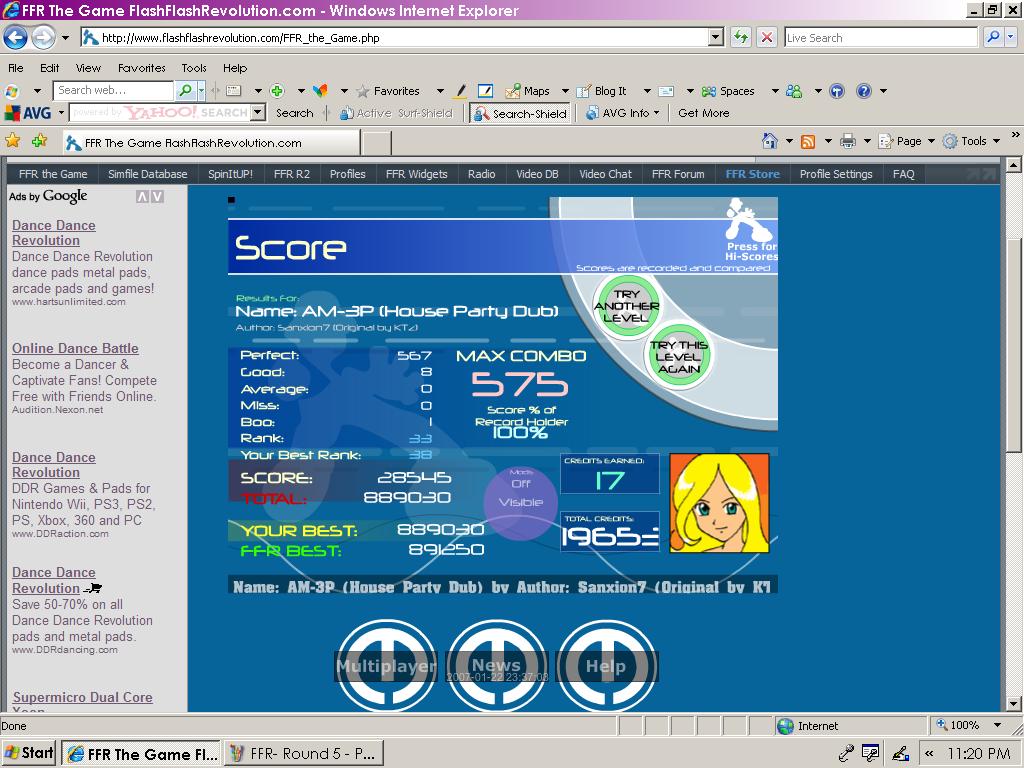The height and width of the screenshot is (768, 1024).
Task: Click the vertical page scrollbar thumb
Action: (1013, 345)
